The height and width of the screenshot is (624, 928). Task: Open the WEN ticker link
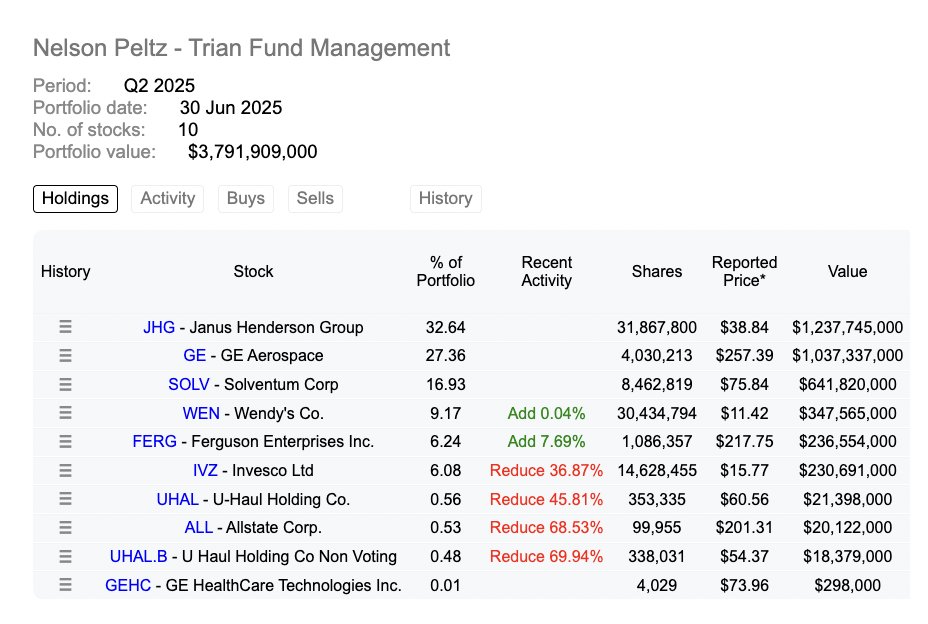201,413
